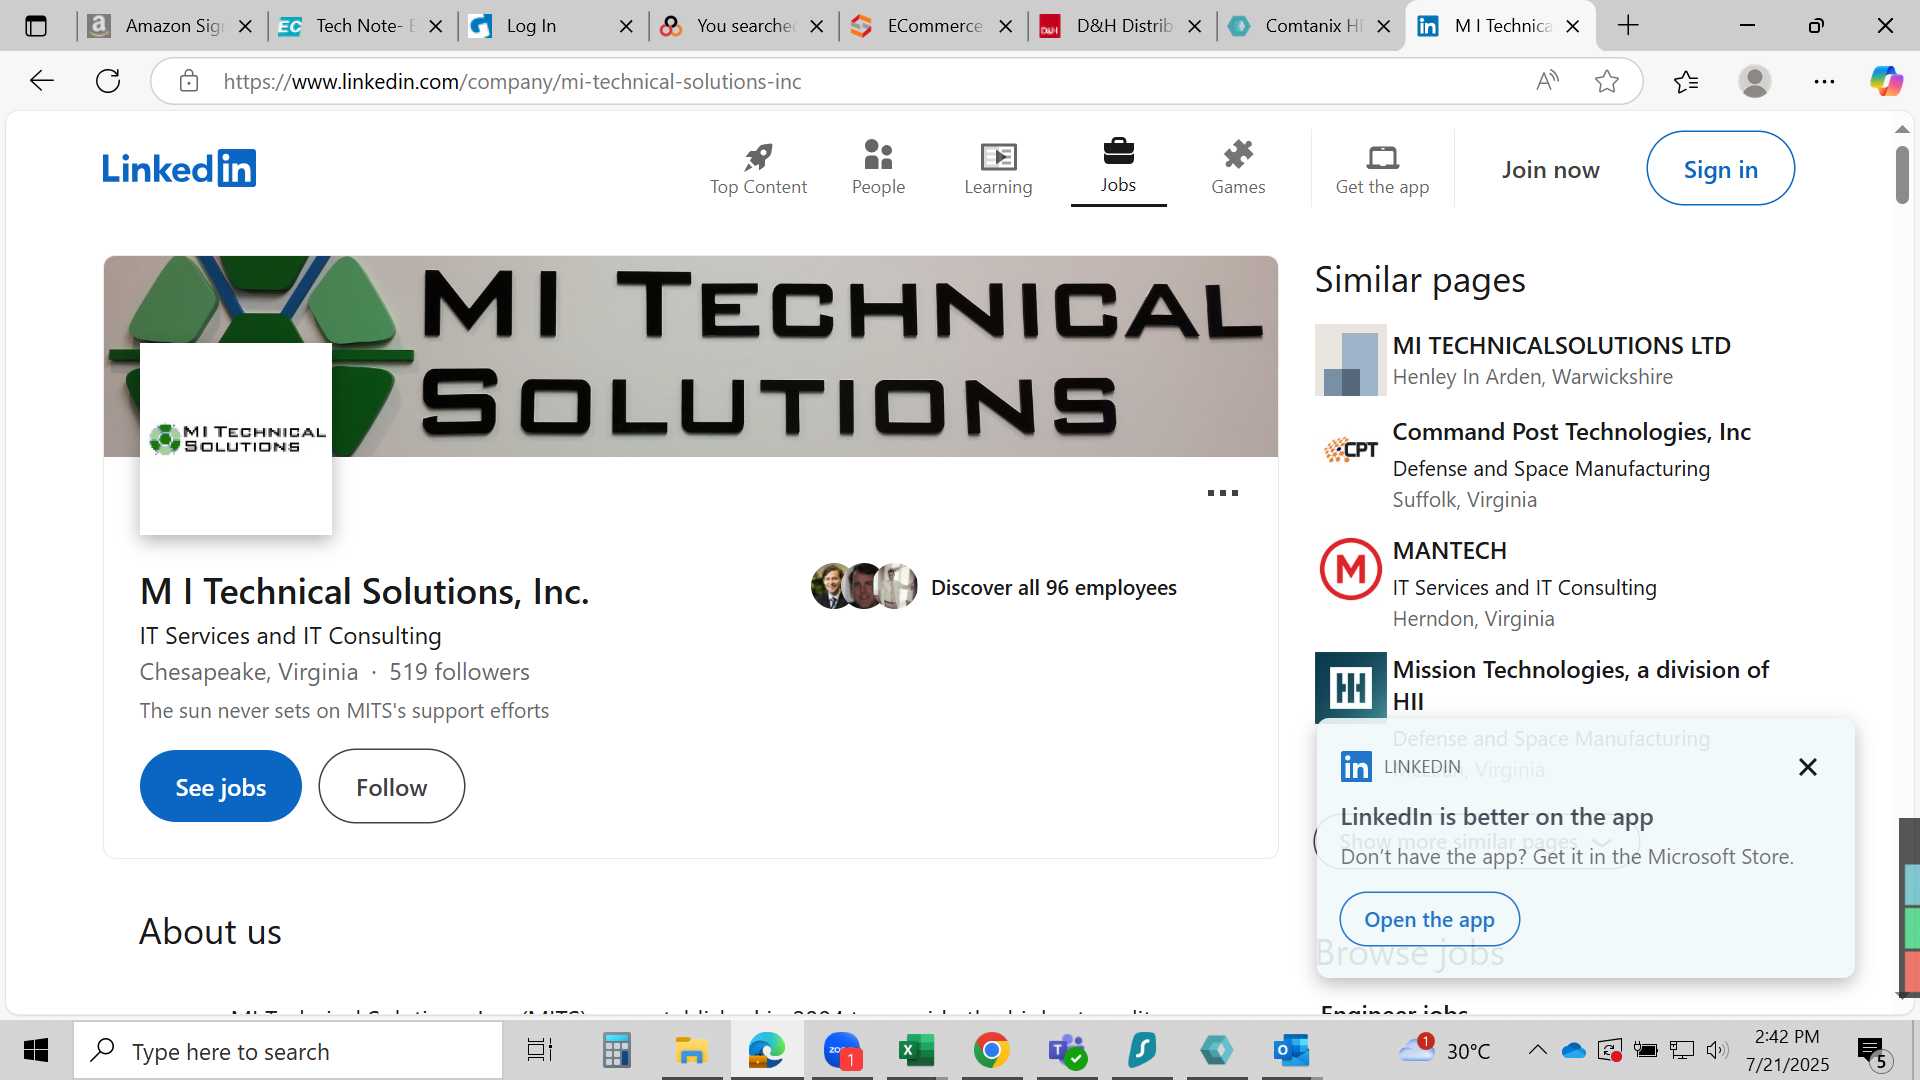This screenshot has width=1920, height=1080.
Task: Open a new browser tab
Action: (x=1628, y=26)
